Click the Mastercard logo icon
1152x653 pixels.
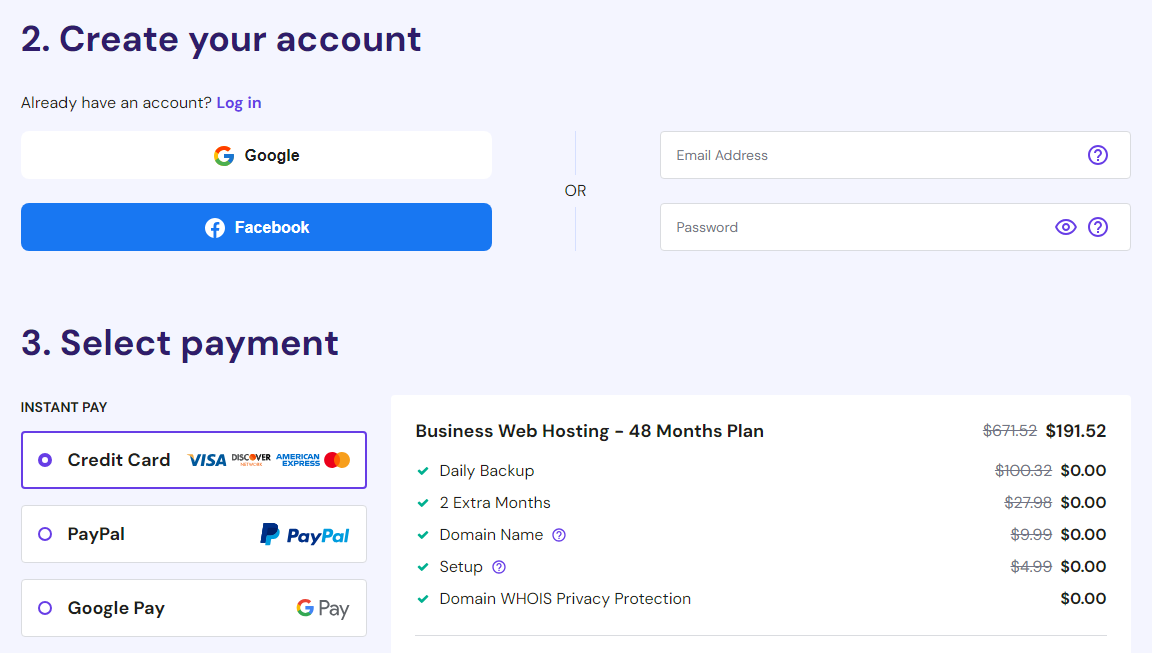pyautogui.click(x=337, y=460)
